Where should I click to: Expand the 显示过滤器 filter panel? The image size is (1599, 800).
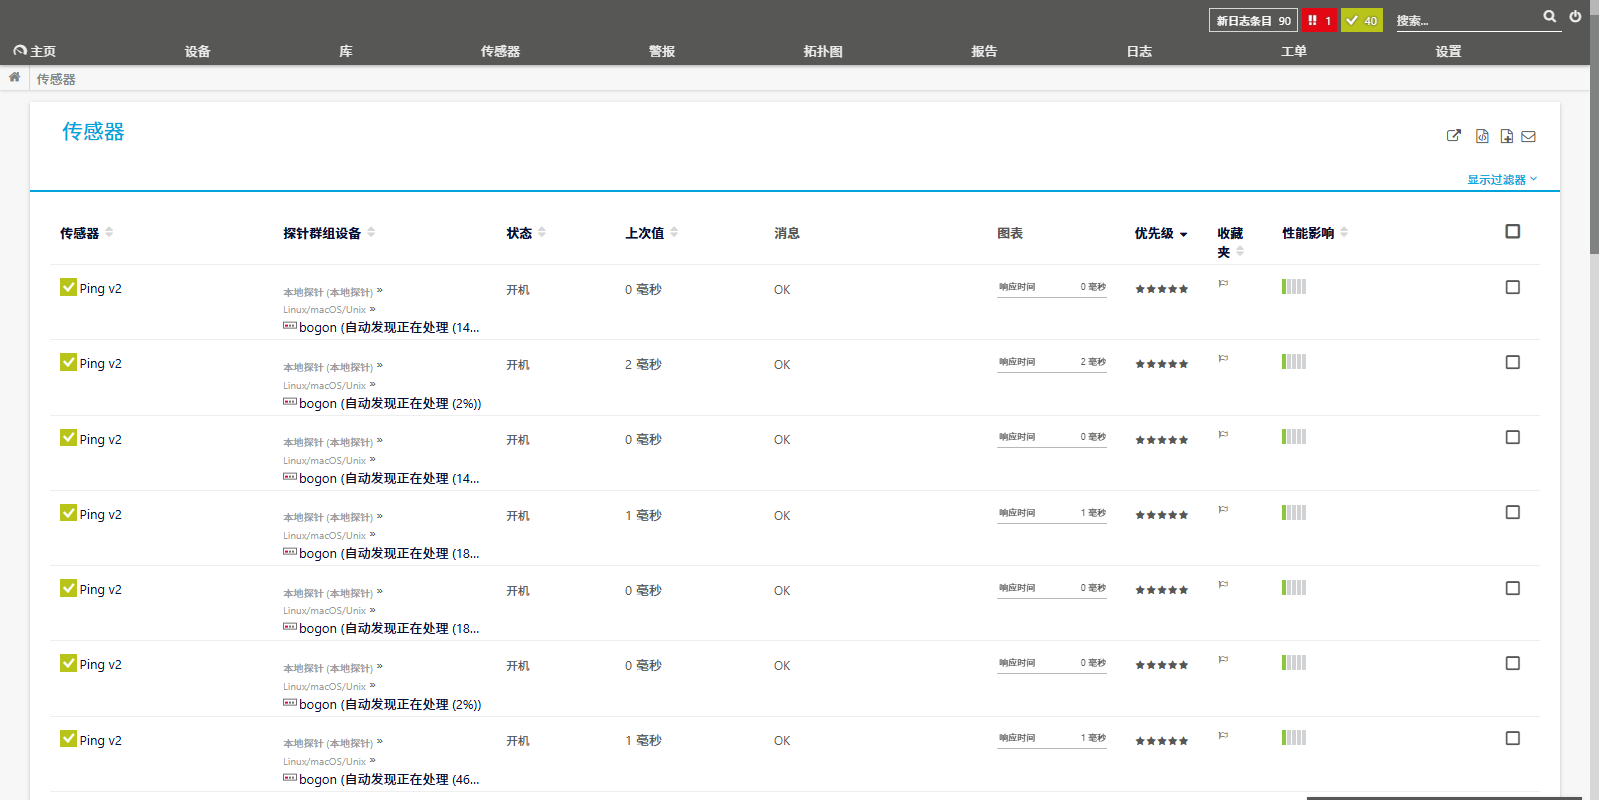point(1501,180)
